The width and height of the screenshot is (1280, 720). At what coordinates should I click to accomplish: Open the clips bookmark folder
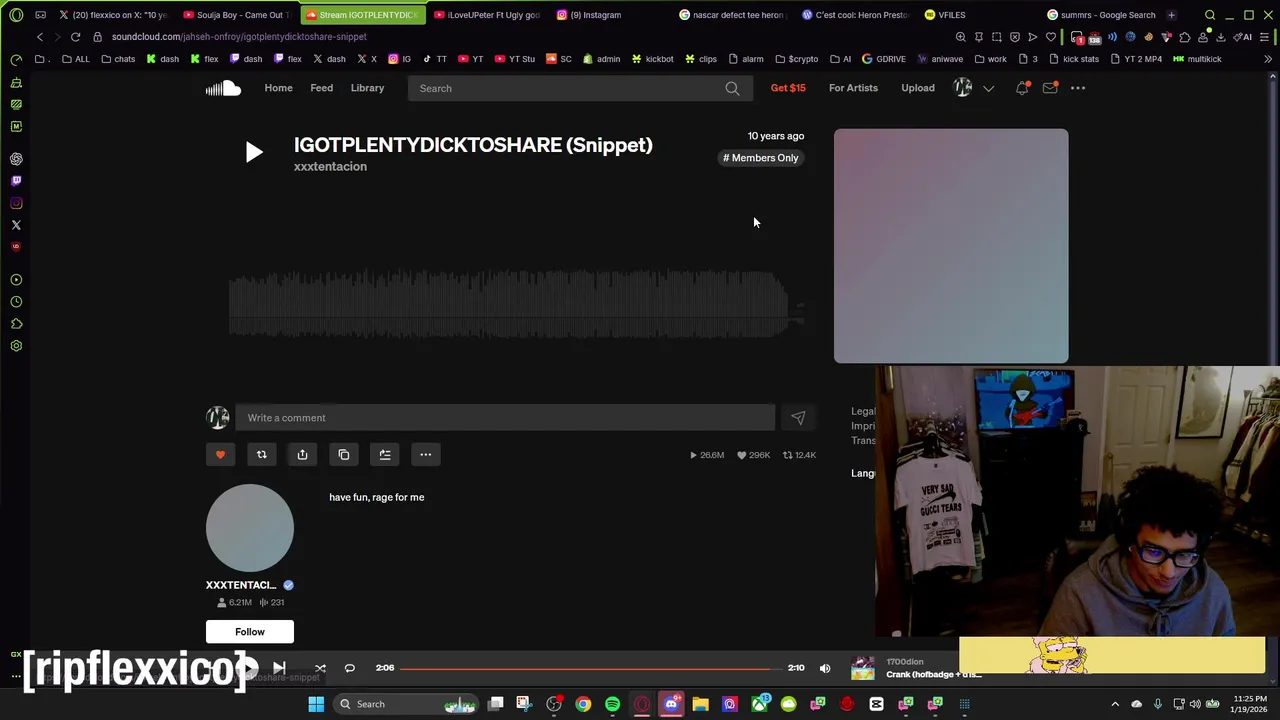tap(700, 59)
